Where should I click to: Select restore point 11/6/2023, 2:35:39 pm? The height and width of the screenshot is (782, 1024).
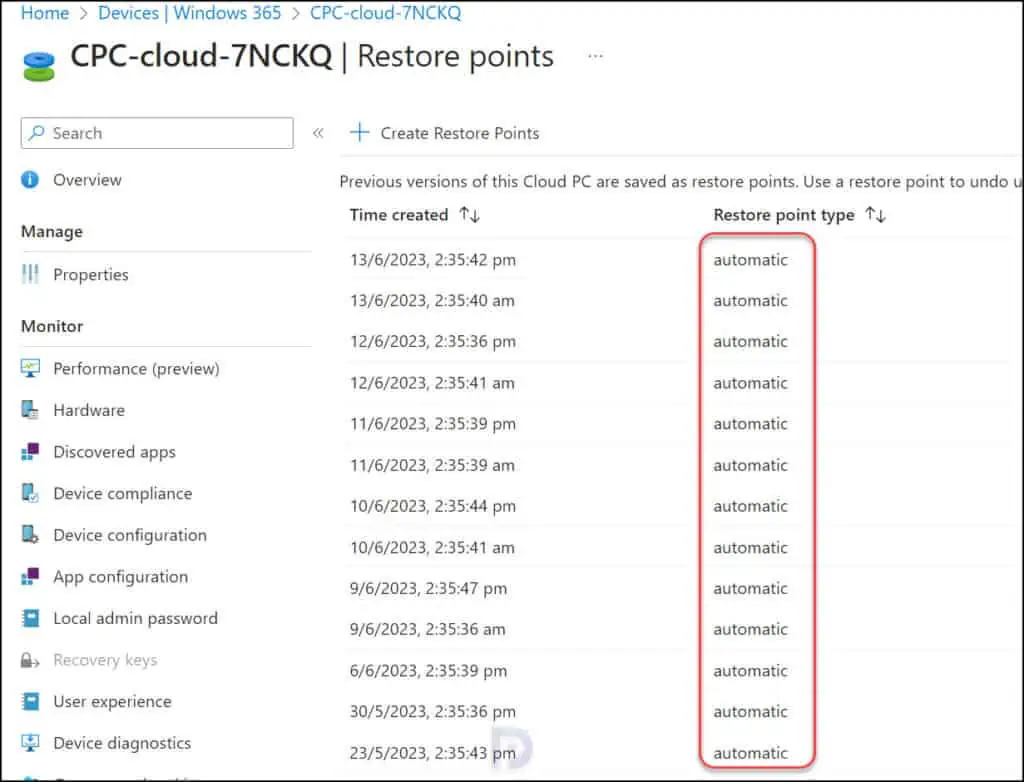[x=432, y=423]
